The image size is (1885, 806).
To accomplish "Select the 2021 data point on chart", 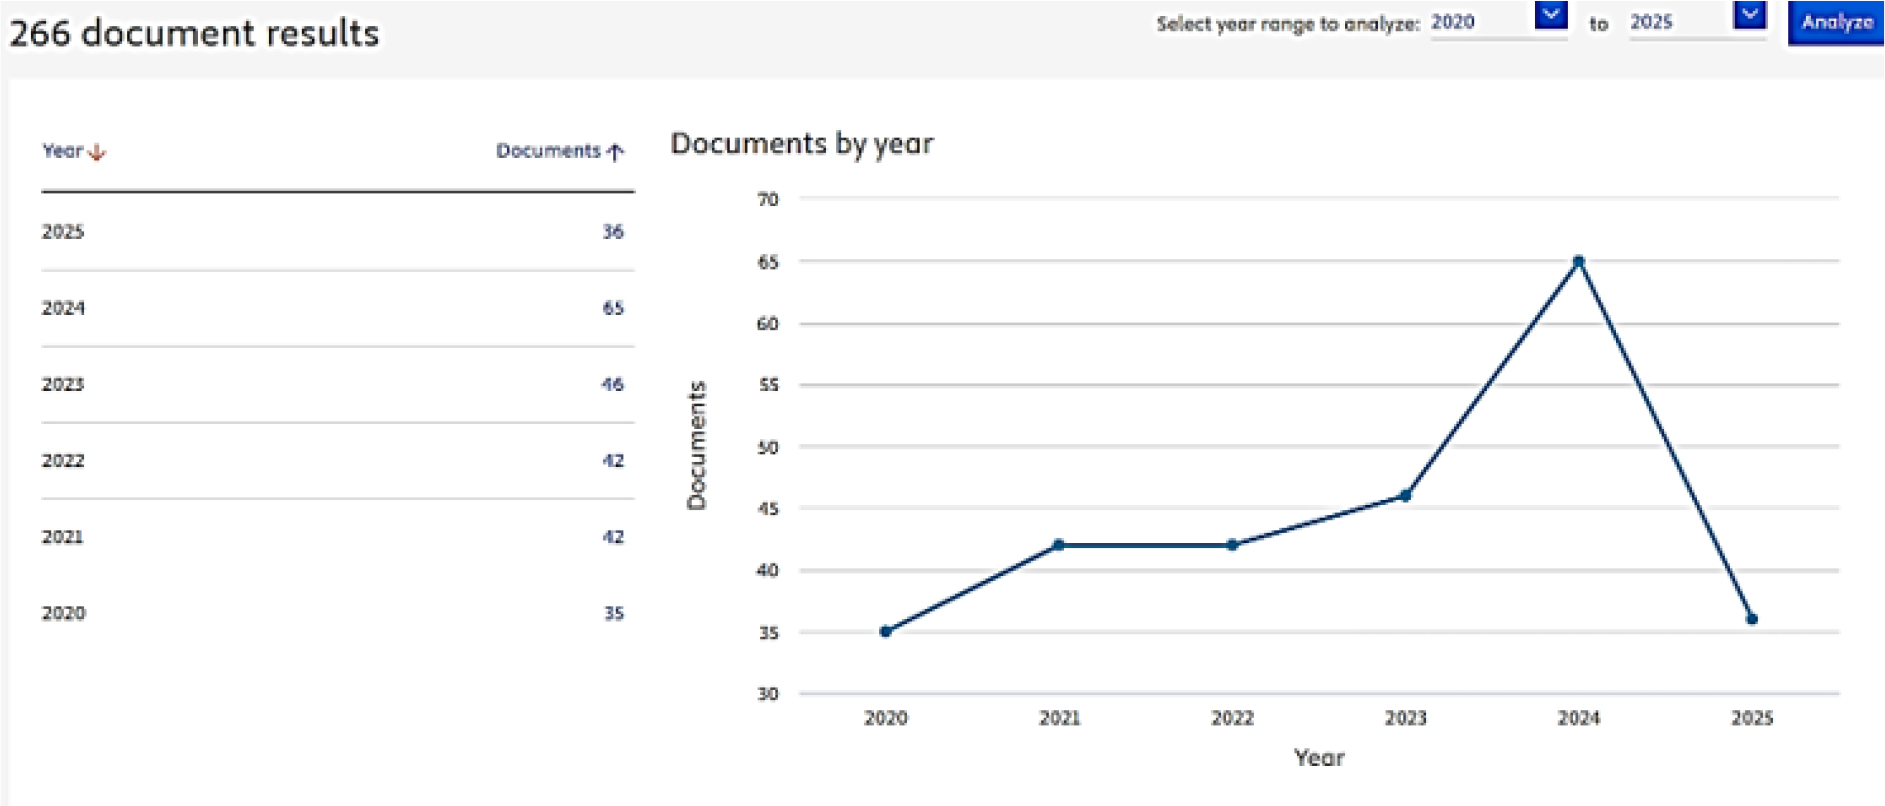I will point(1058,545).
